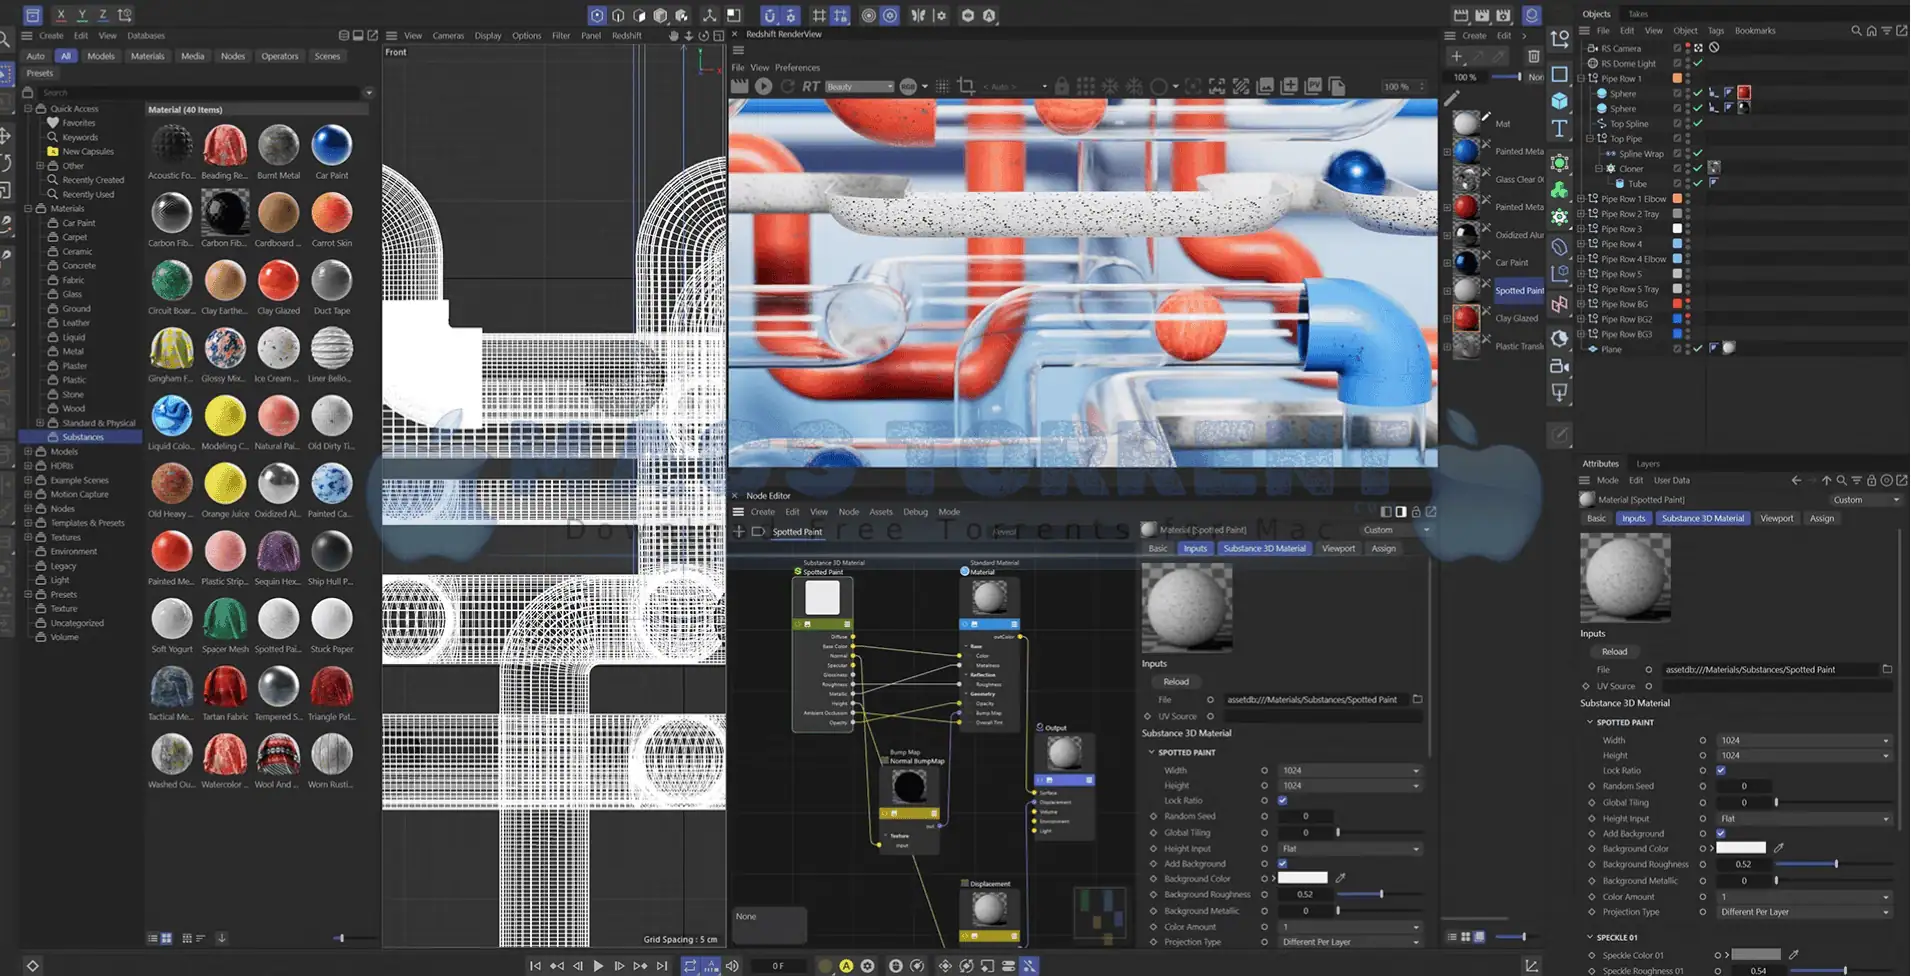The height and width of the screenshot is (976, 1911).
Task: Collapse the SPECKLE 01 section in Attributes
Action: point(1590,937)
